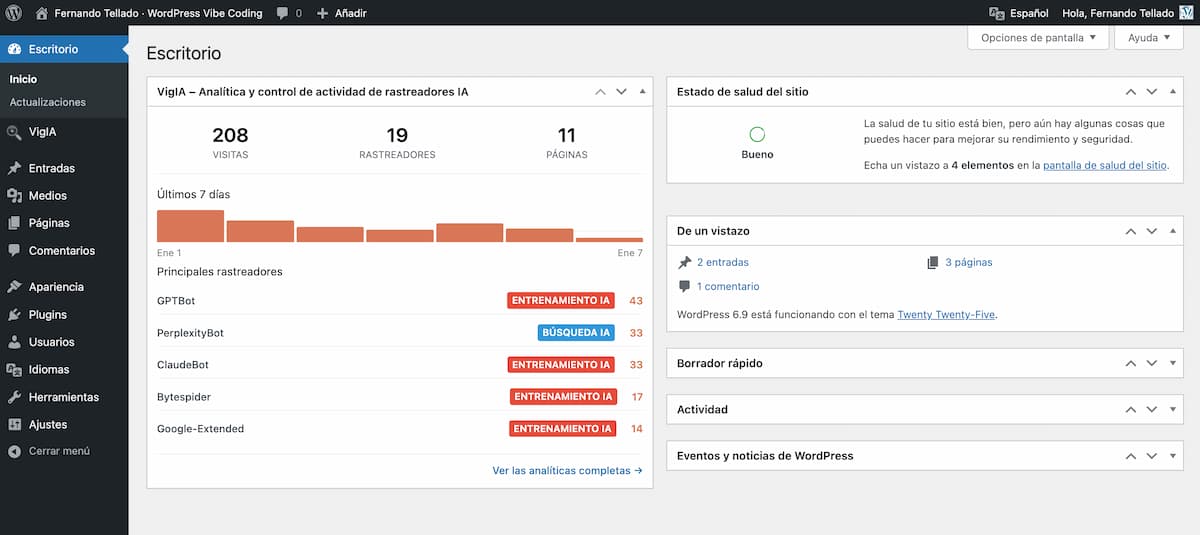1200x535 pixels.
Task: Toggle the De un vistazo panel
Action: [1172, 231]
